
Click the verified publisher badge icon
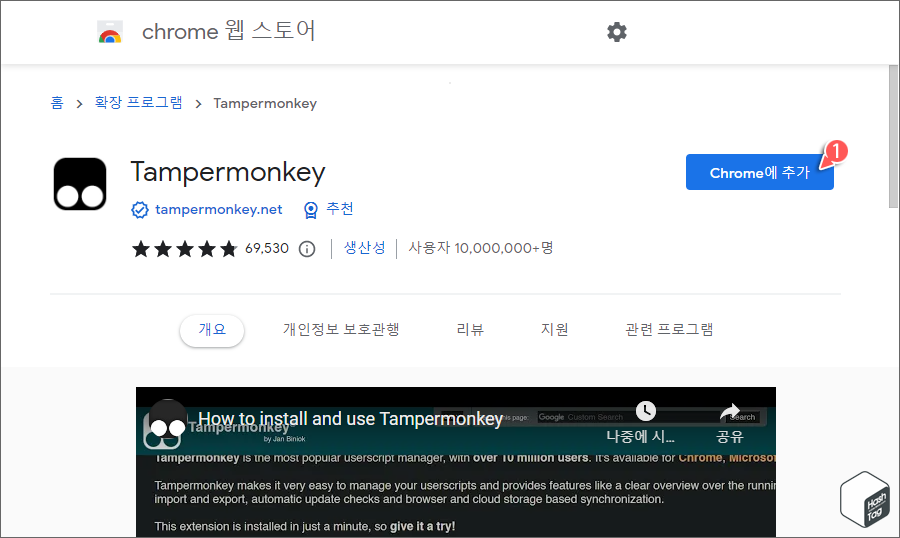(139, 210)
